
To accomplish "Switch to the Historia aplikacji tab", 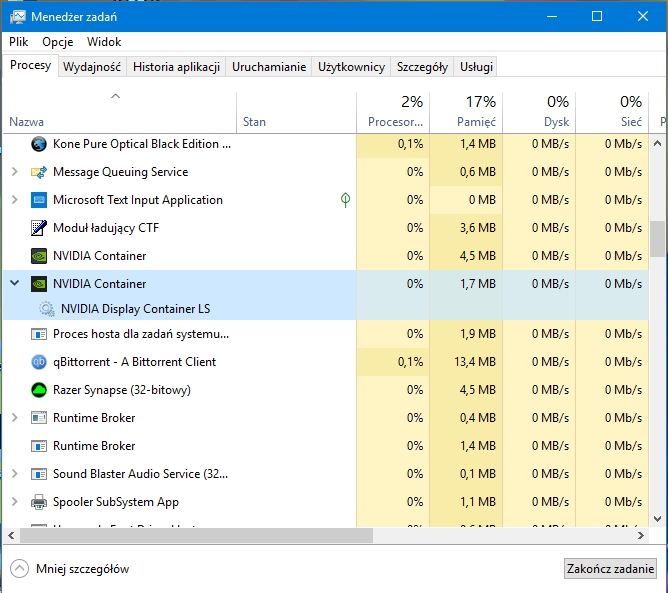I will tap(176, 67).
